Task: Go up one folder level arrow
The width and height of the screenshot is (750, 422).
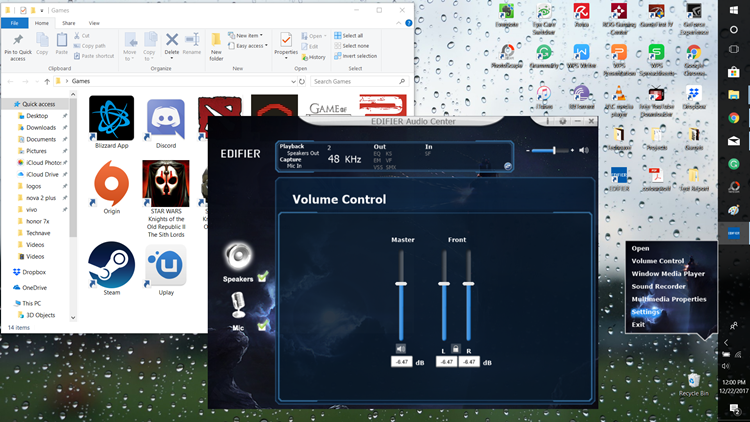Action: pyautogui.click(x=47, y=81)
